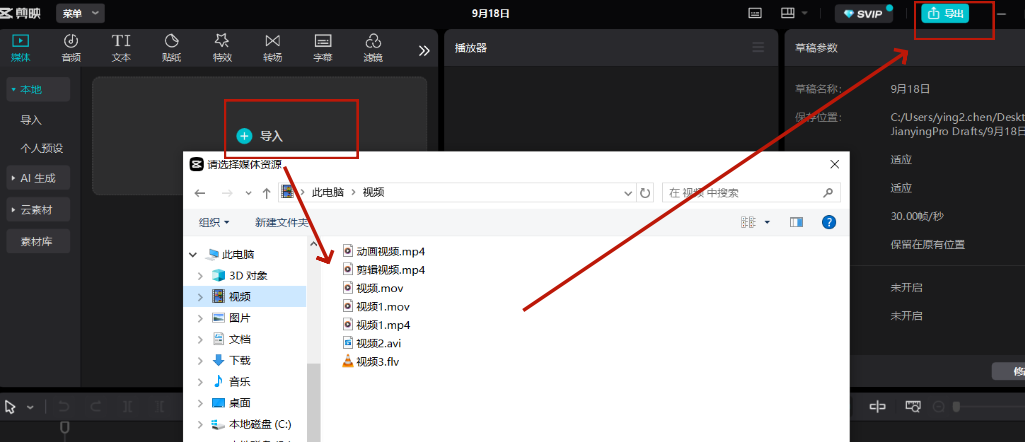Open the 字幕 (Captions) panel
The height and width of the screenshot is (442, 1025).
coord(322,46)
